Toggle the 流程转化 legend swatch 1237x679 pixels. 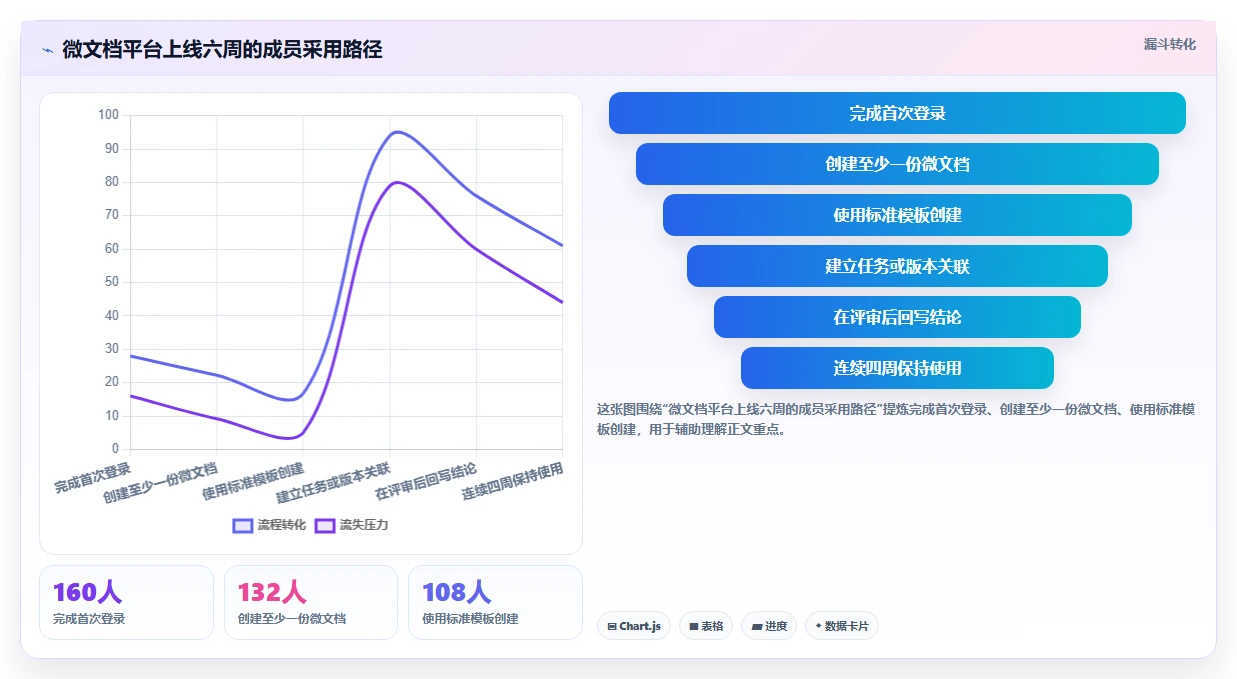click(x=242, y=525)
